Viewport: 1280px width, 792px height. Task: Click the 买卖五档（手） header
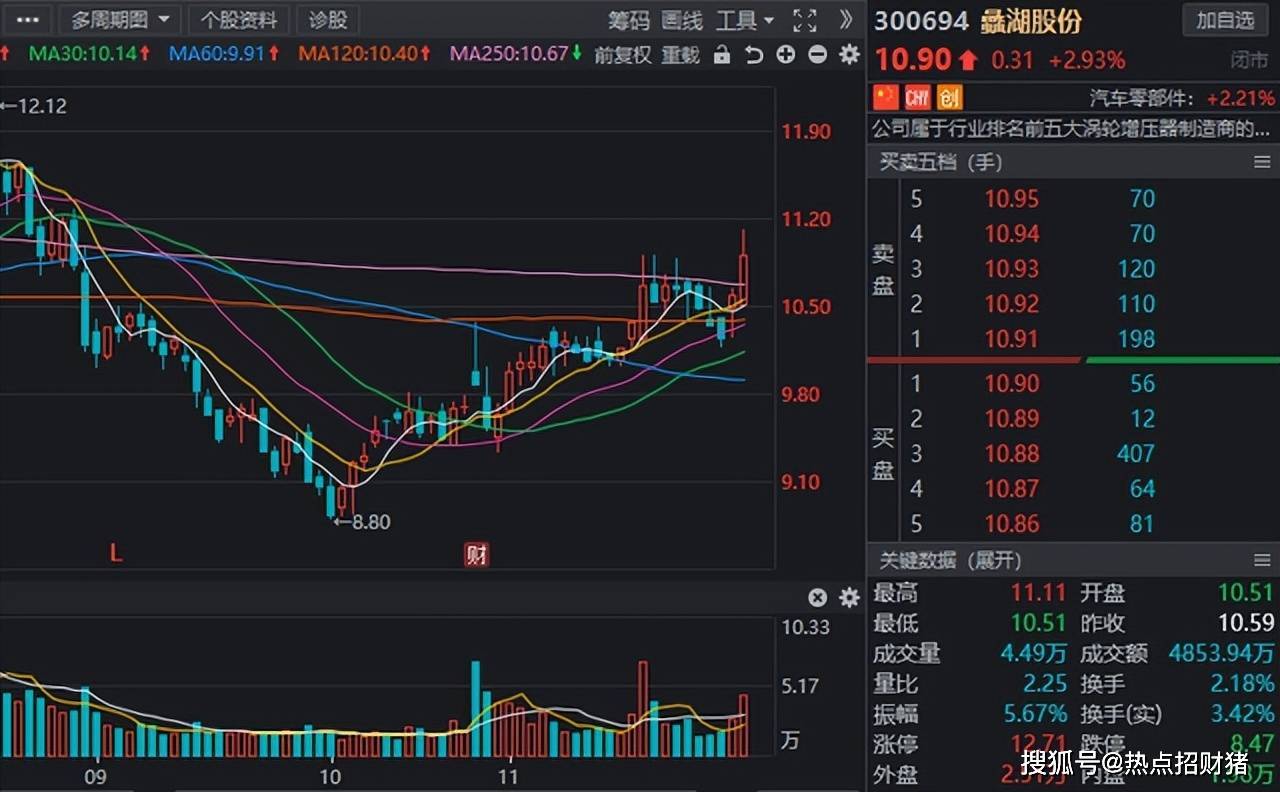pyautogui.click(x=940, y=162)
